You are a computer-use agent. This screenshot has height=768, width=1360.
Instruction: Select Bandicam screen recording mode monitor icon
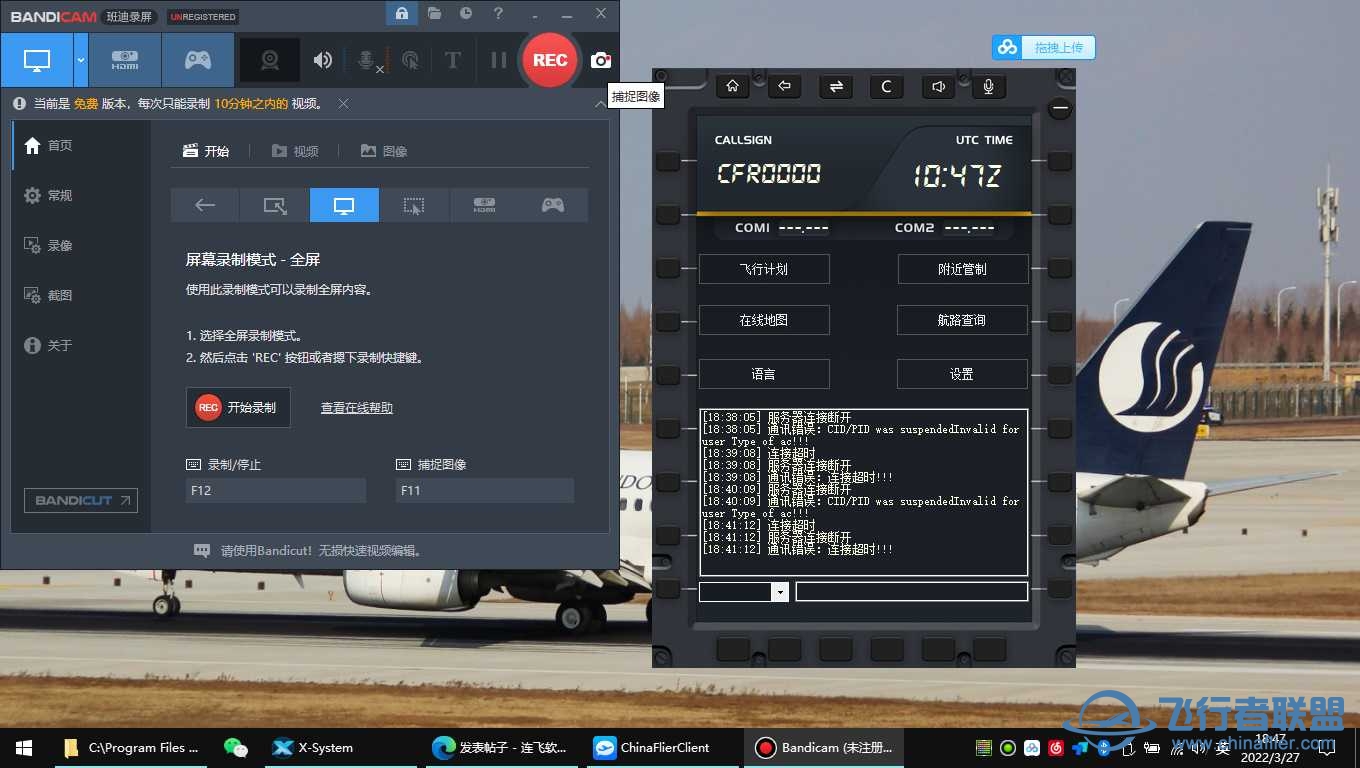coord(37,60)
